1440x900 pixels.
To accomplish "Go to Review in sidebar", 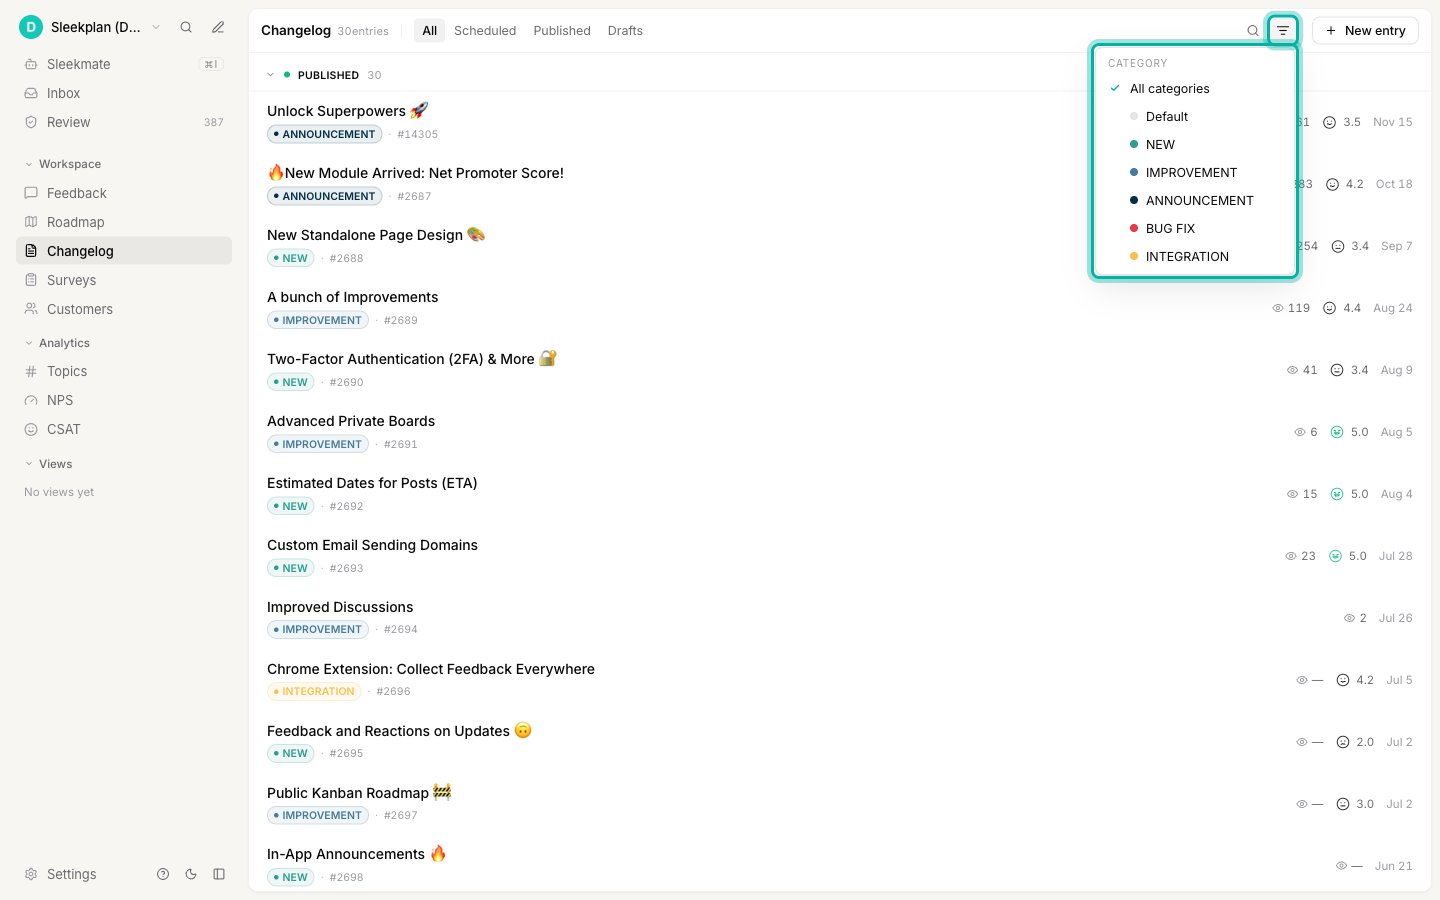I will click(124, 122).
